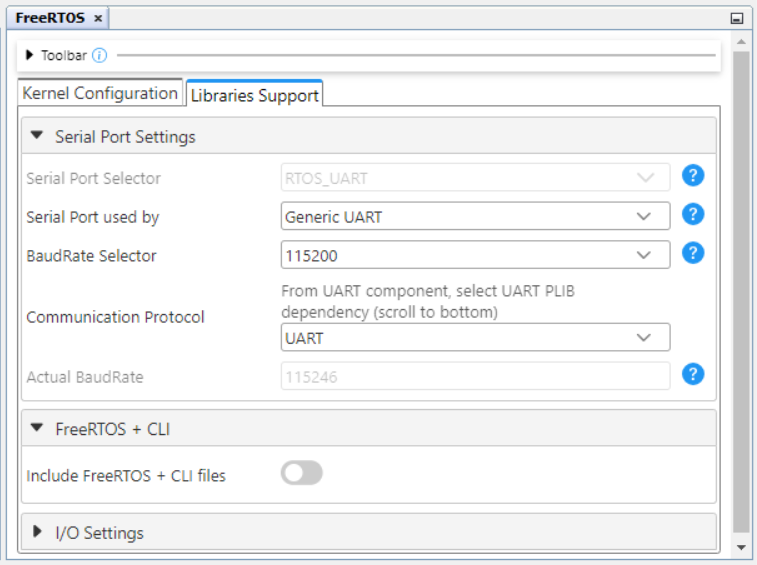The width and height of the screenshot is (757, 565).
Task: Minimize the FreeRTOS panel
Action: click(737, 18)
